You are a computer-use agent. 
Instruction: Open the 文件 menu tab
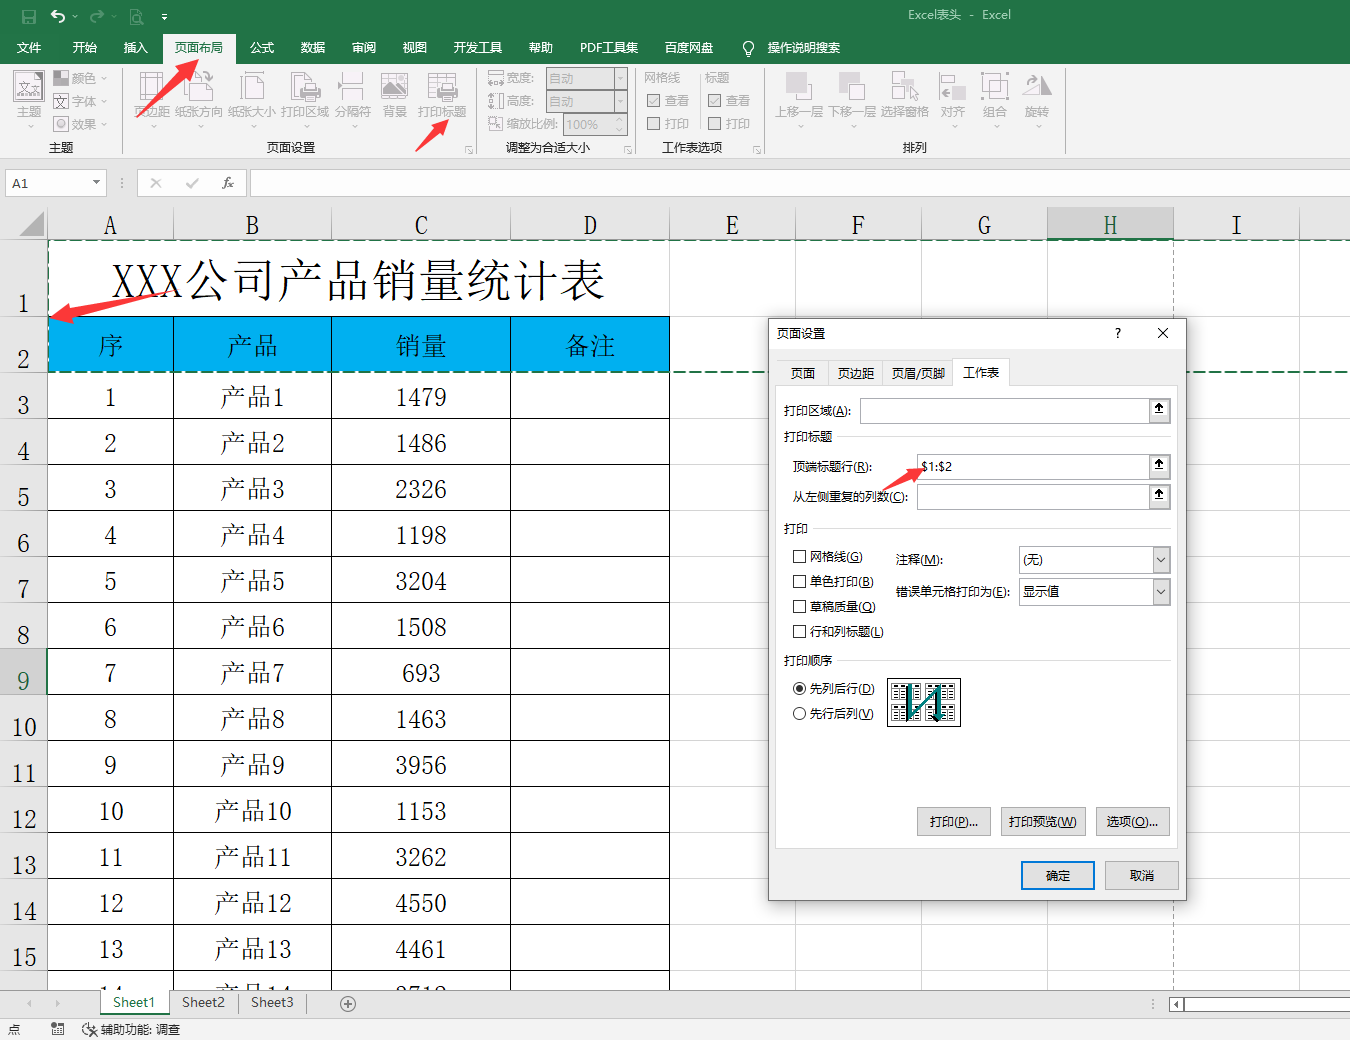[29, 48]
